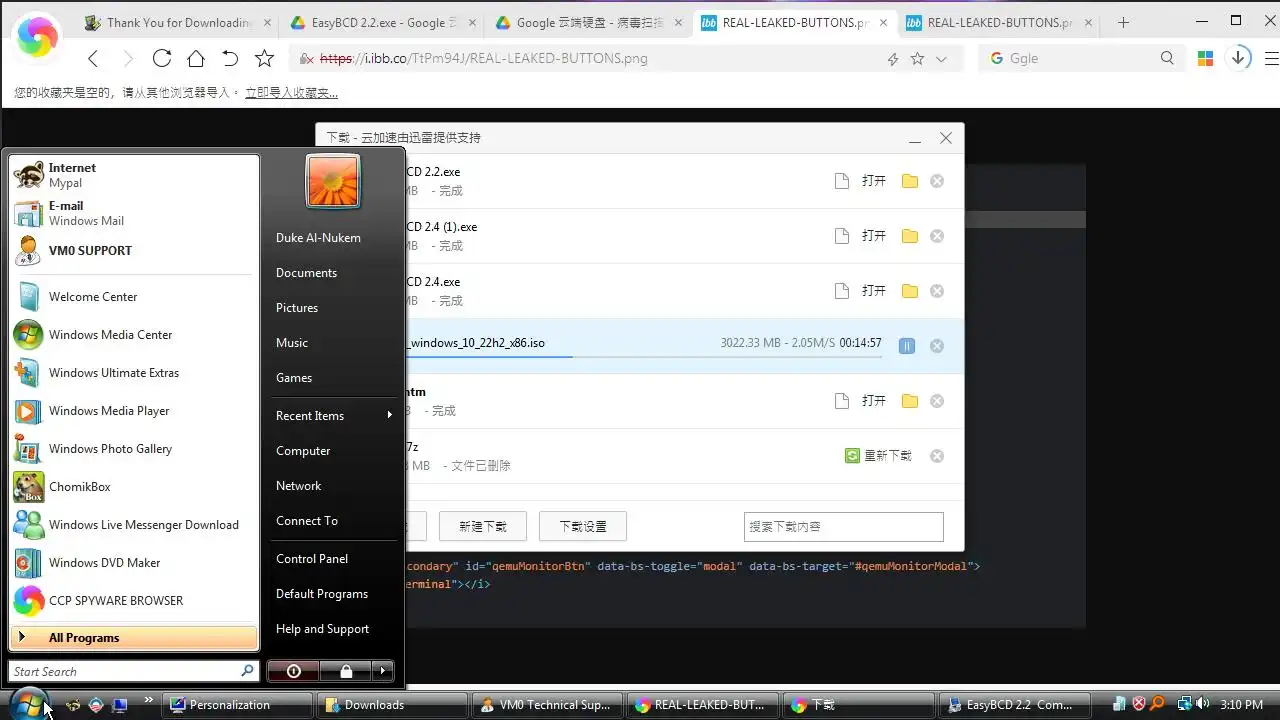
Task: Switch to the EasyBCD 2.2 taskbar button
Action: 1013,705
